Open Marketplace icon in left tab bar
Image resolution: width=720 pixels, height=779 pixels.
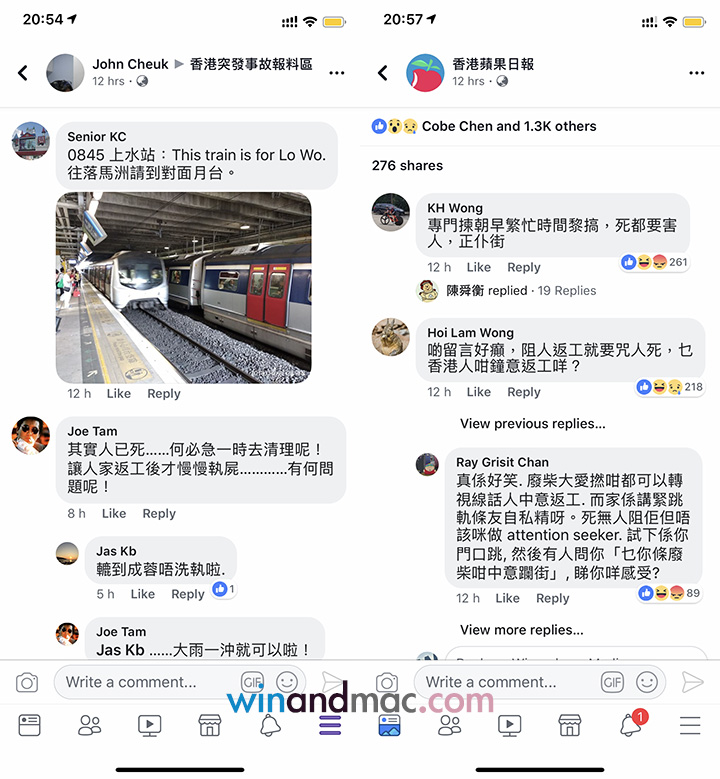pyautogui.click(x=210, y=725)
